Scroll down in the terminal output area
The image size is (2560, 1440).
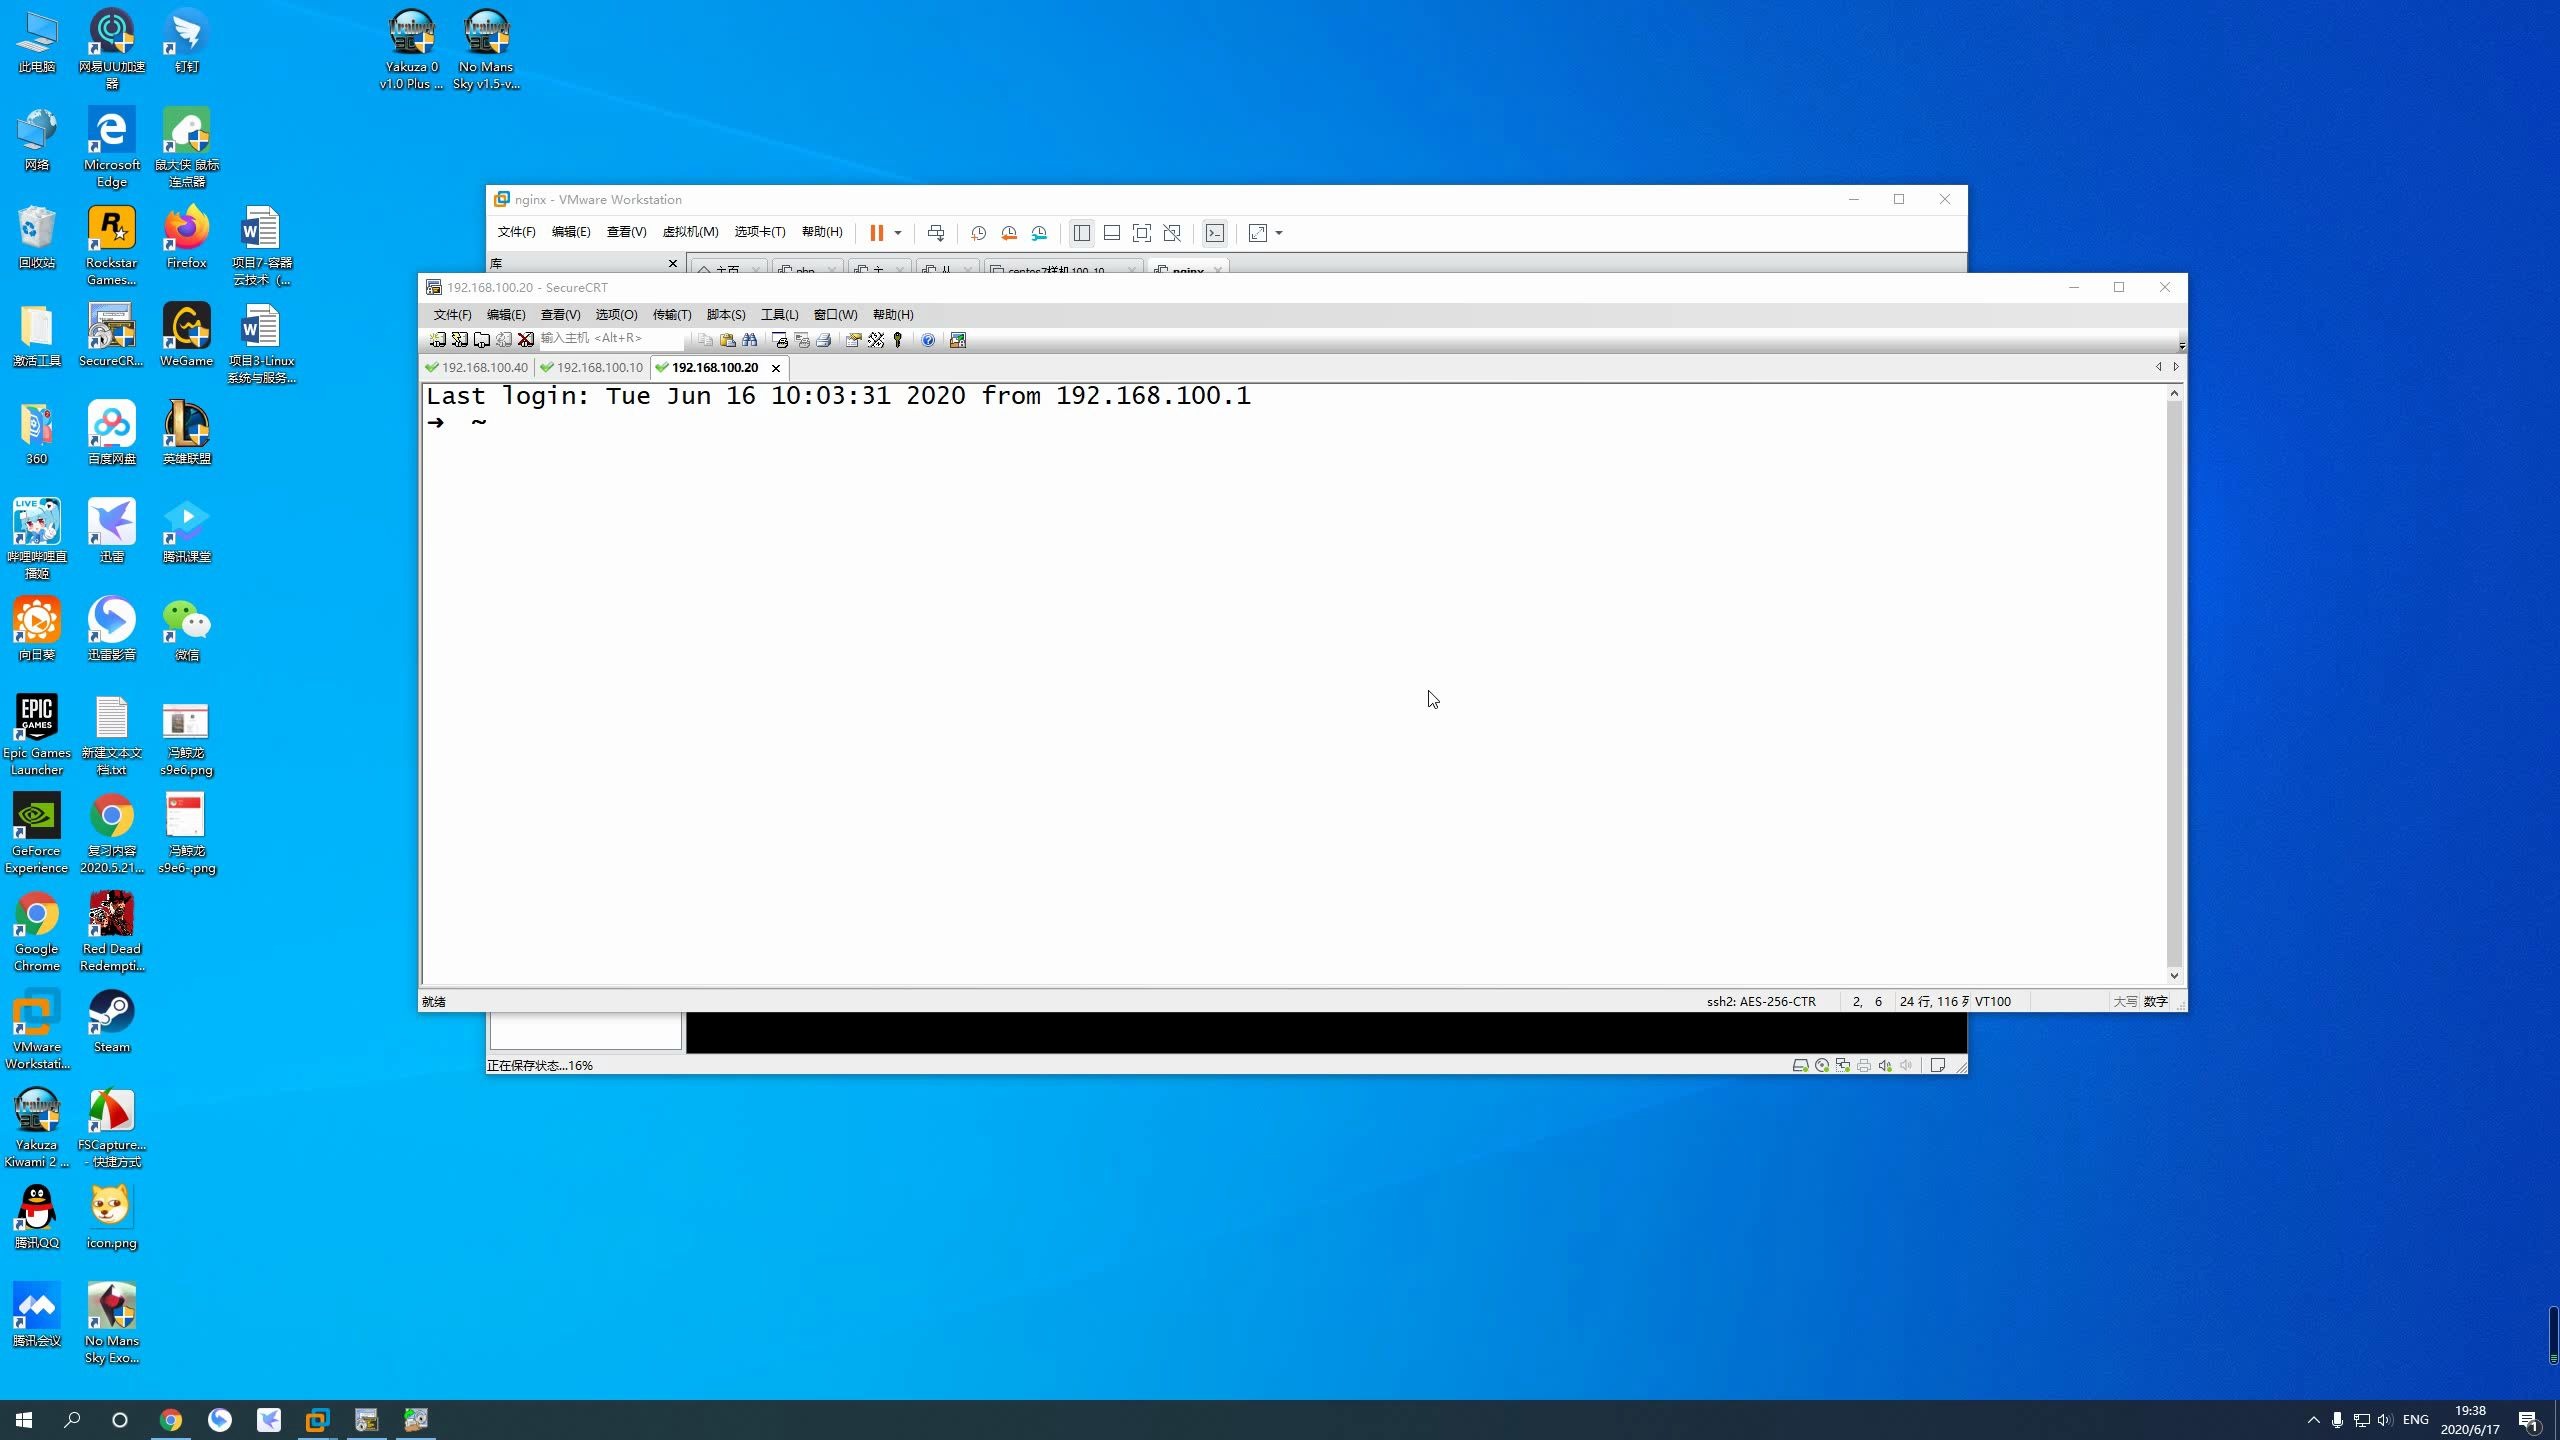pos(2173,976)
